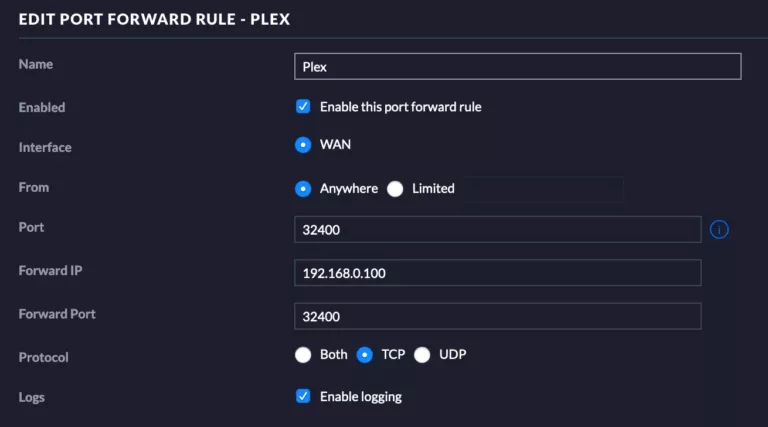The width and height of the screenshot is (768, 427).
Task: Select the UDP protocol radio button
Action: (x=422, y=354)
